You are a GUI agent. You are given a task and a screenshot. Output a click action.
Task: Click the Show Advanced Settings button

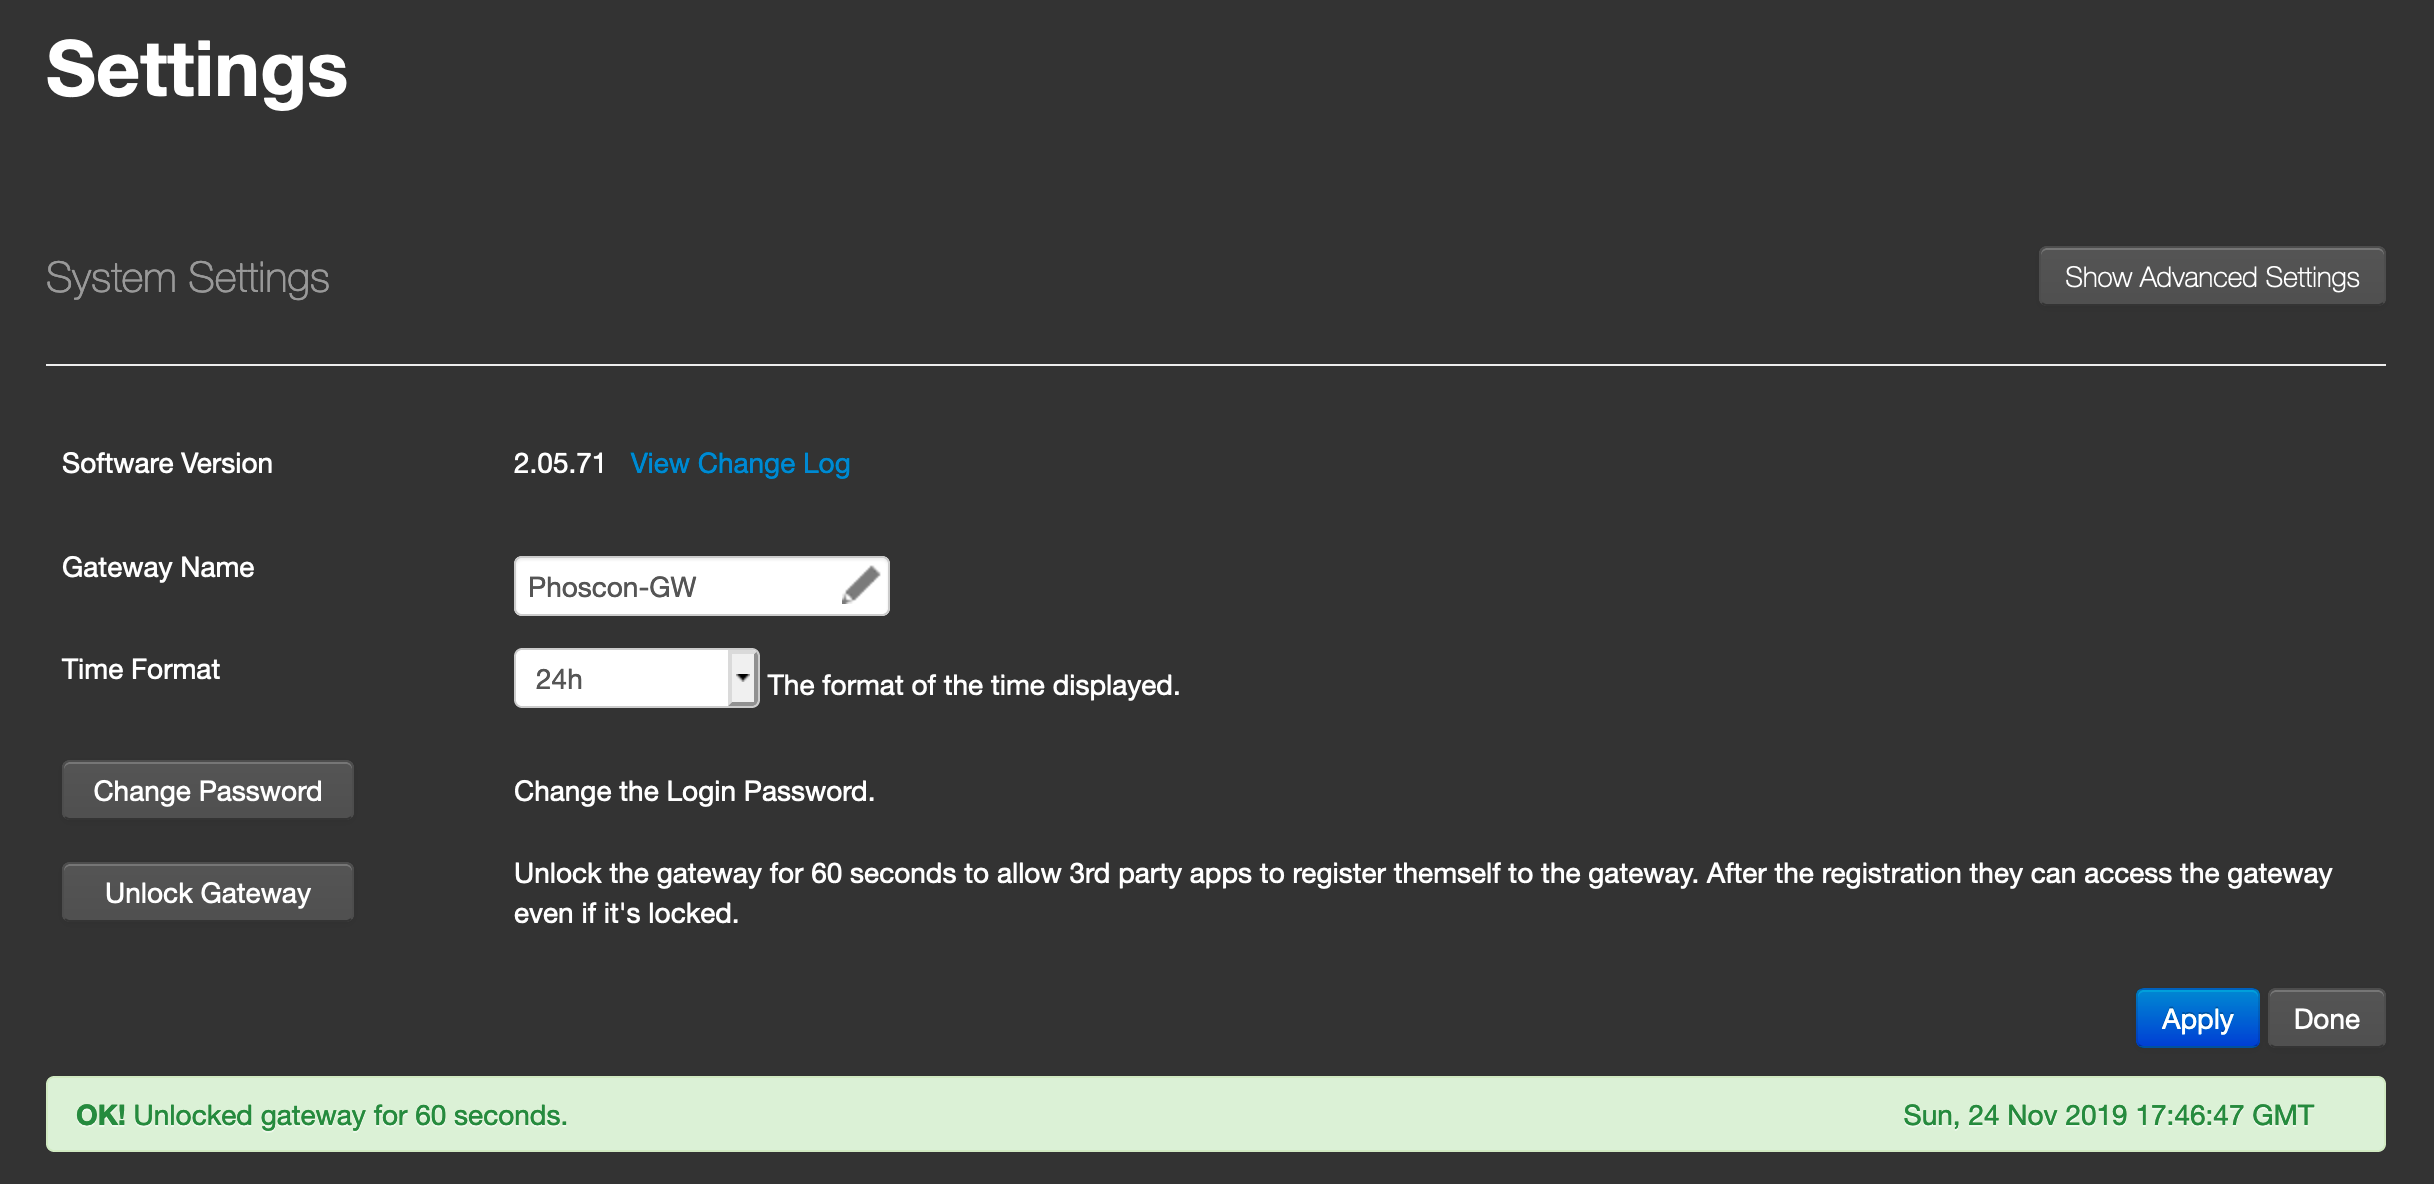point(2212,276)
